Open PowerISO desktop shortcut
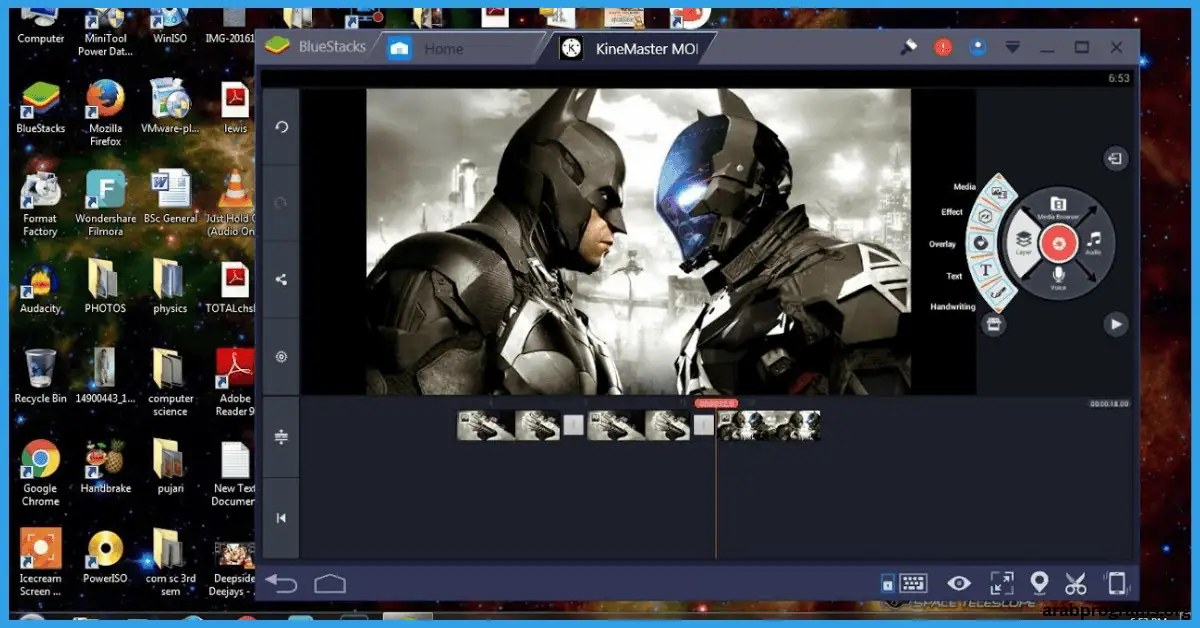The width and height of the screenshot is (1200, 628). [105, 557]
